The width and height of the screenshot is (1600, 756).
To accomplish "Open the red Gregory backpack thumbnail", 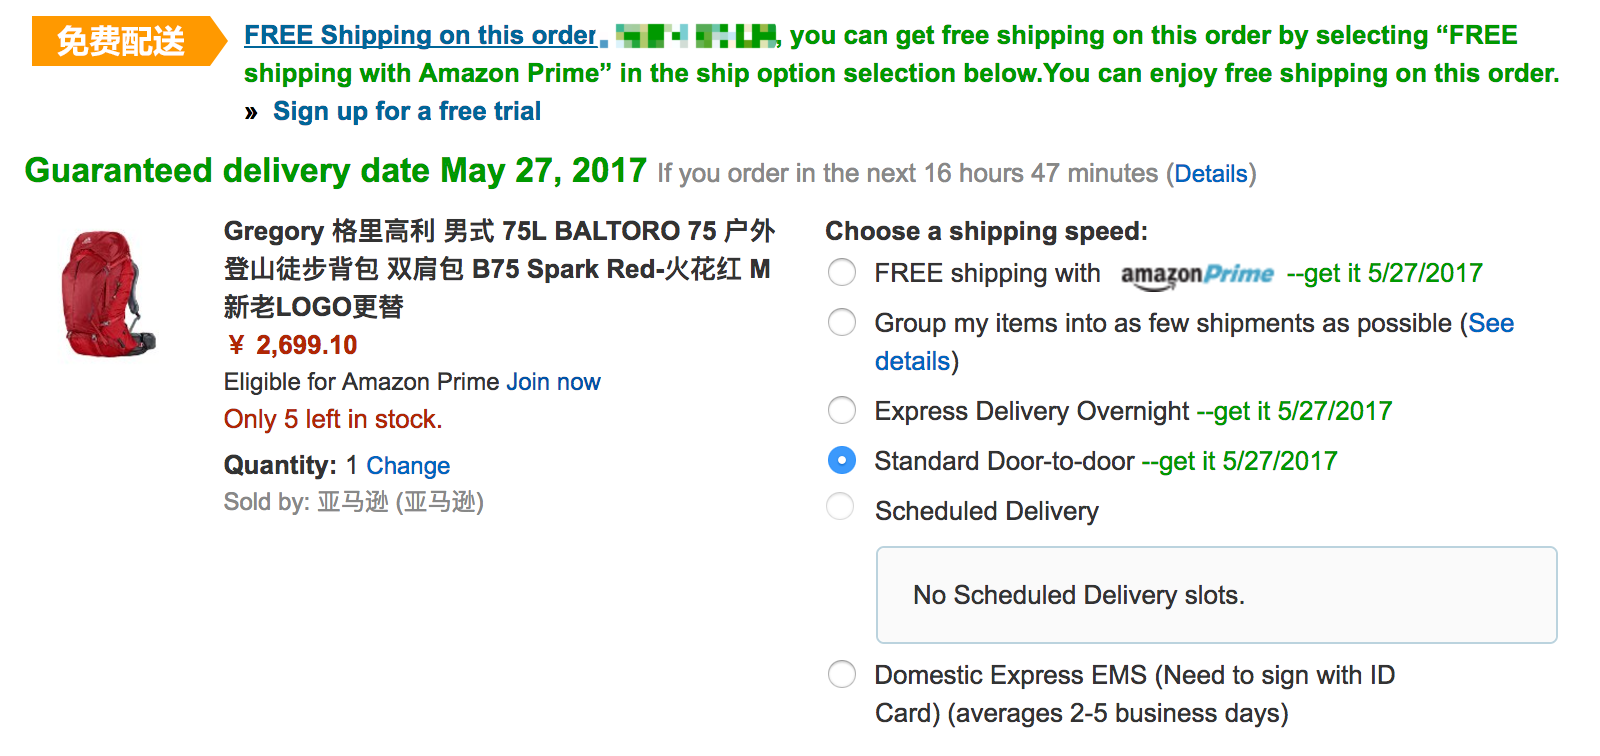I will point(107,293).
